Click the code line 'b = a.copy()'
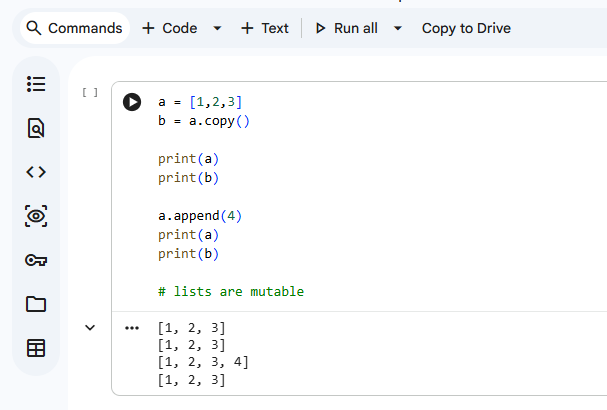Viewport: 607px width, 410px height. [204, 121]
